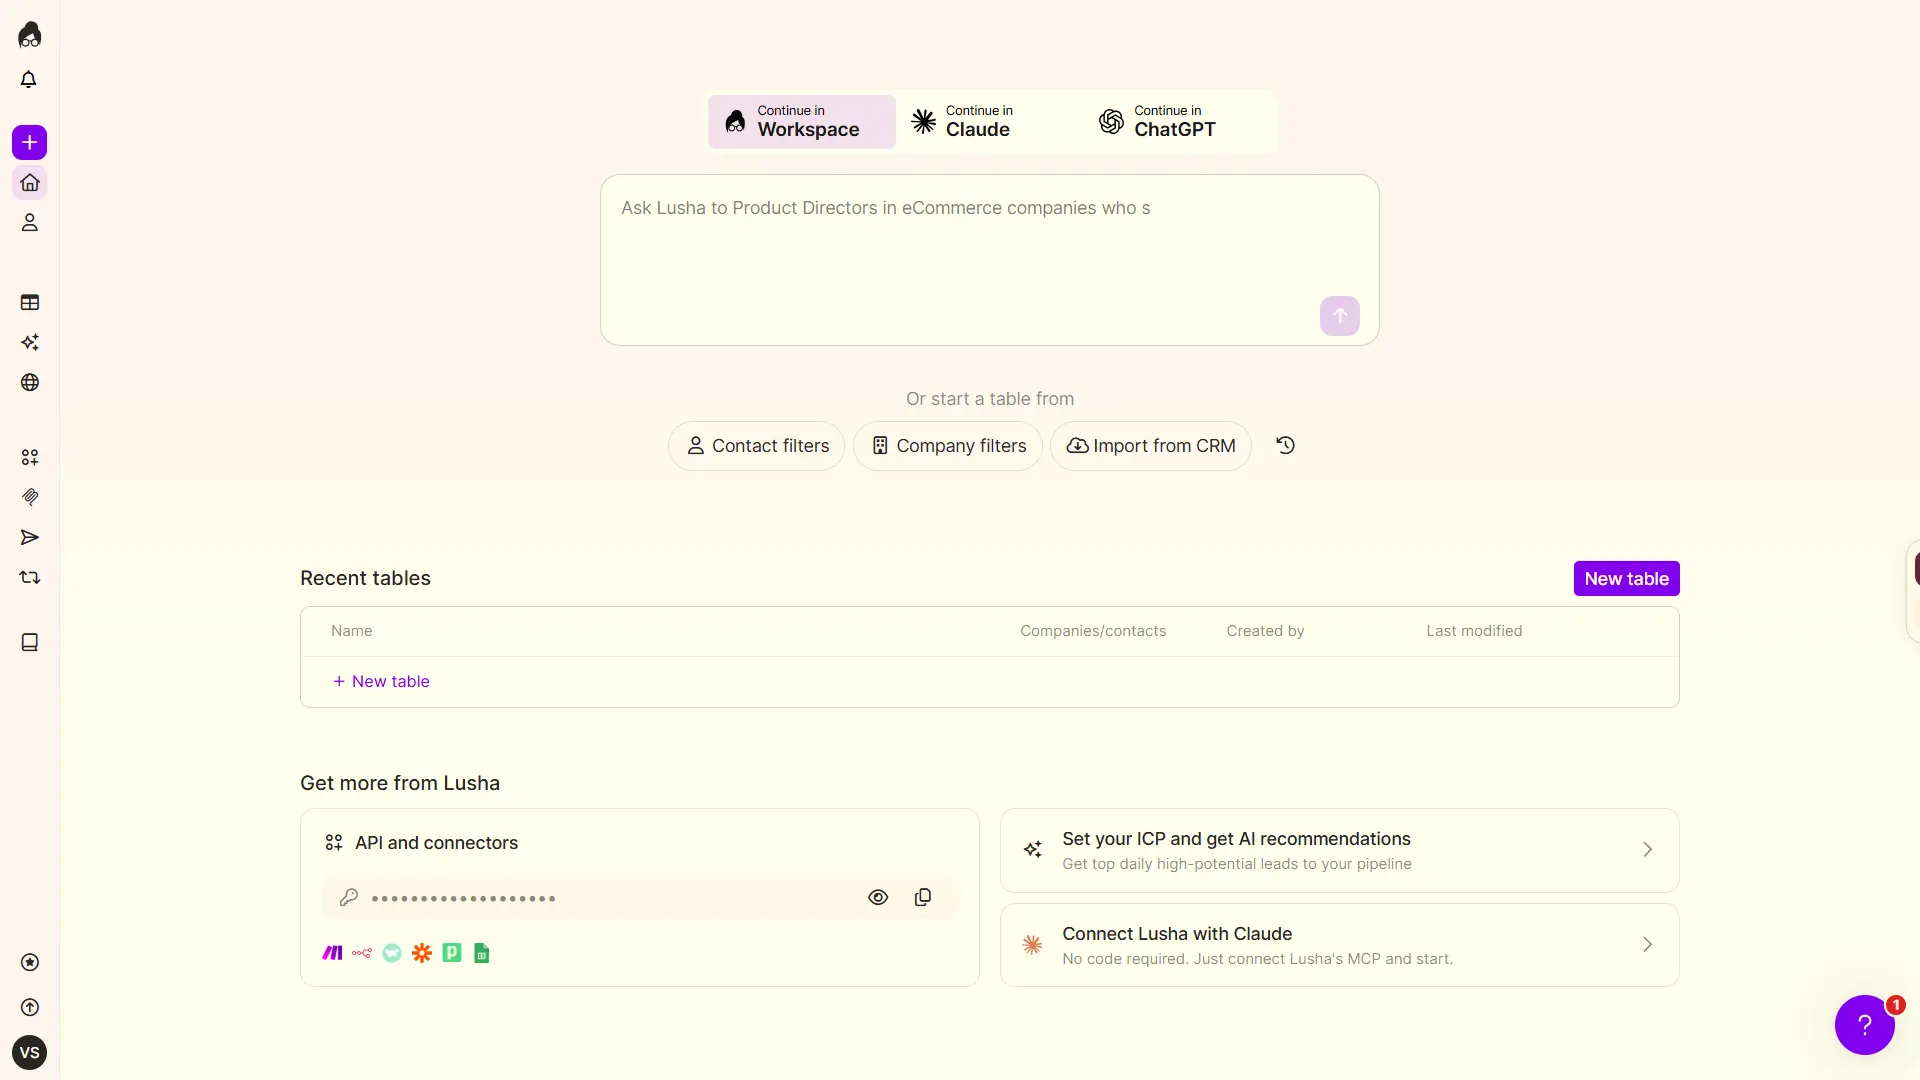
Task: Open notifications bell in sidebar
Action: tap(29, 79)
